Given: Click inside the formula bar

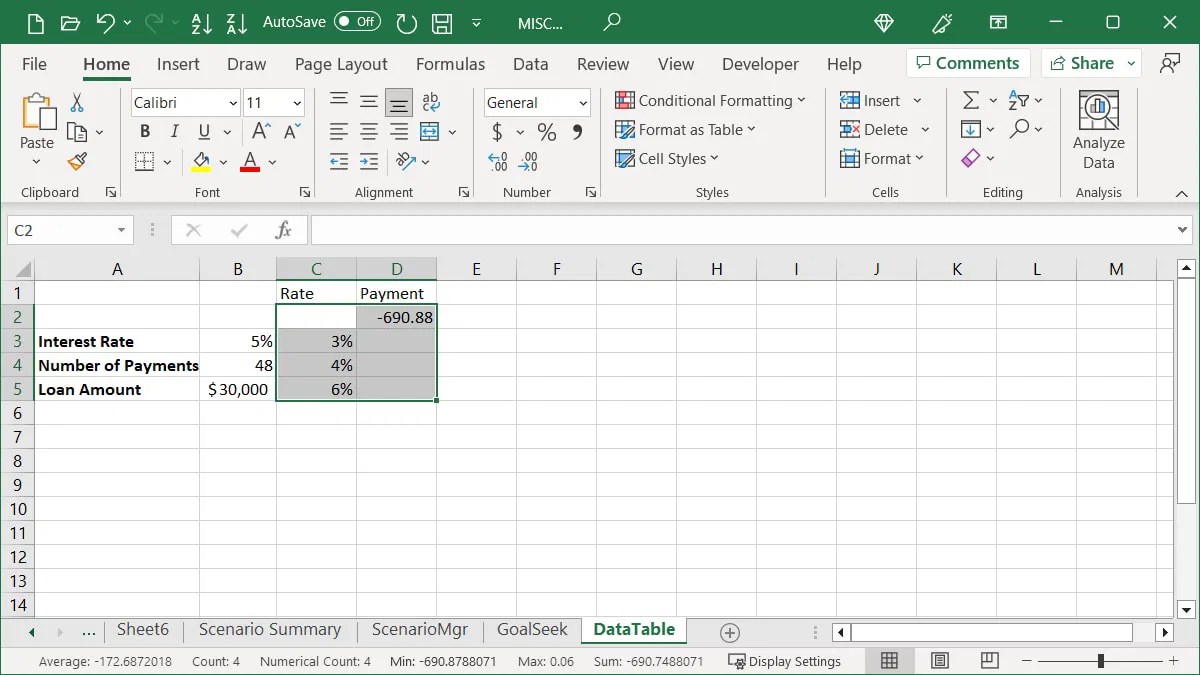Looking at the screenshot, I should coord(700,229).
